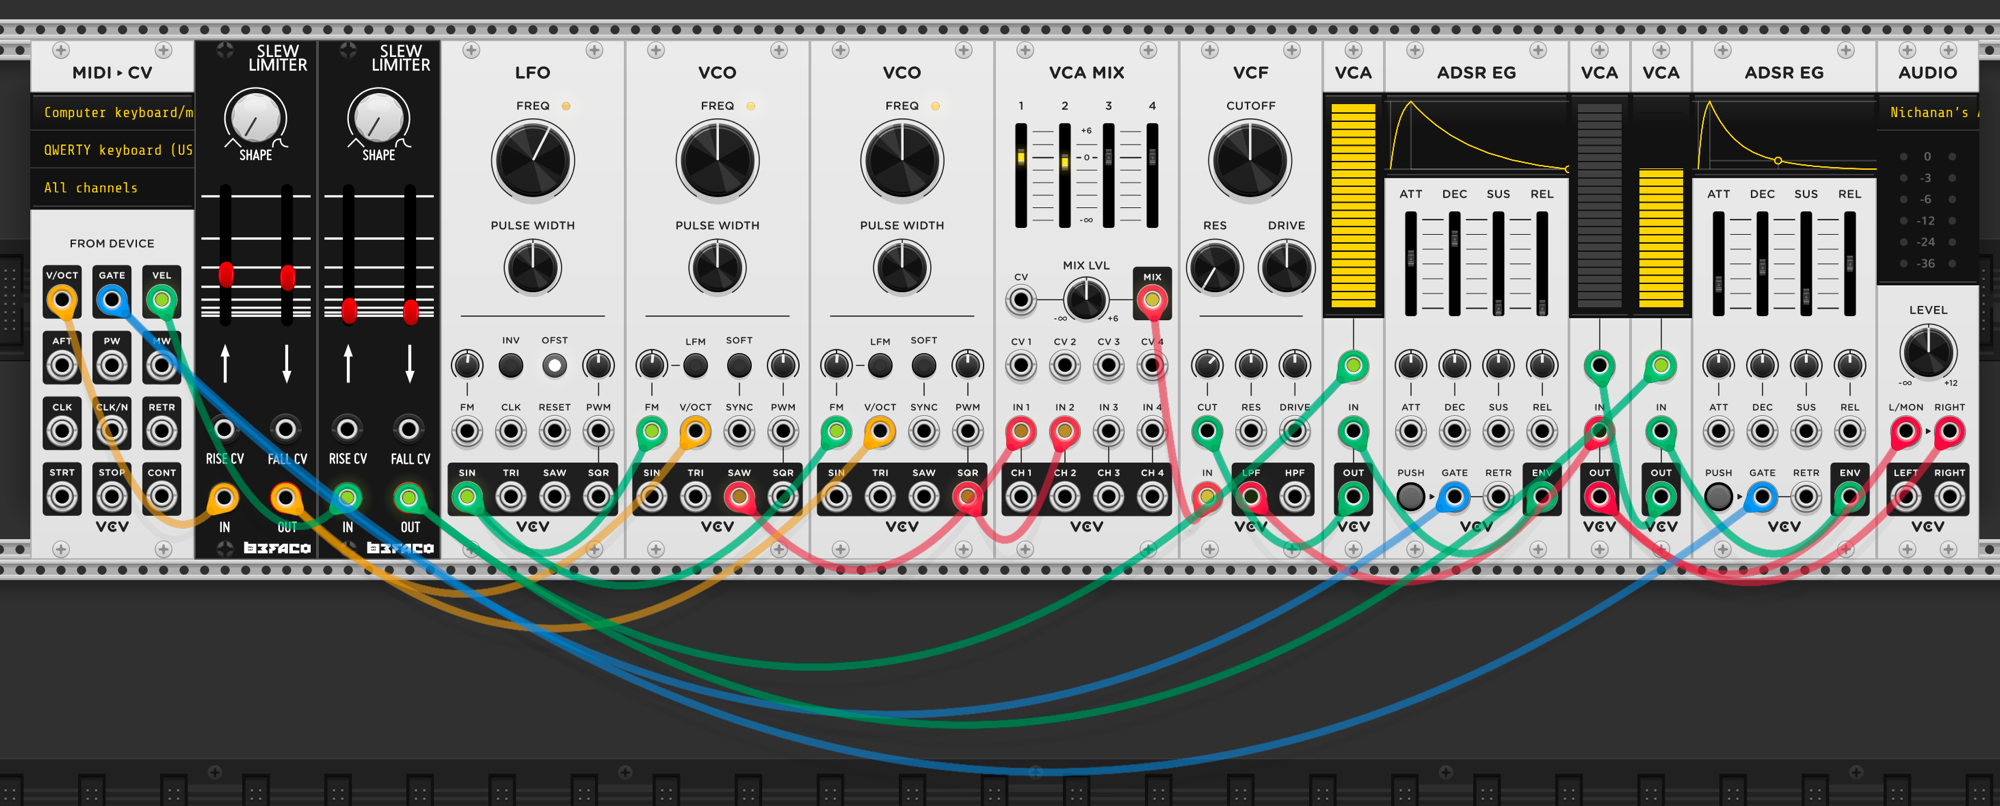Viewport: 2000px width, 806px height.
Task: Click second VCO SQR output jack
Action: click(967, 496)
